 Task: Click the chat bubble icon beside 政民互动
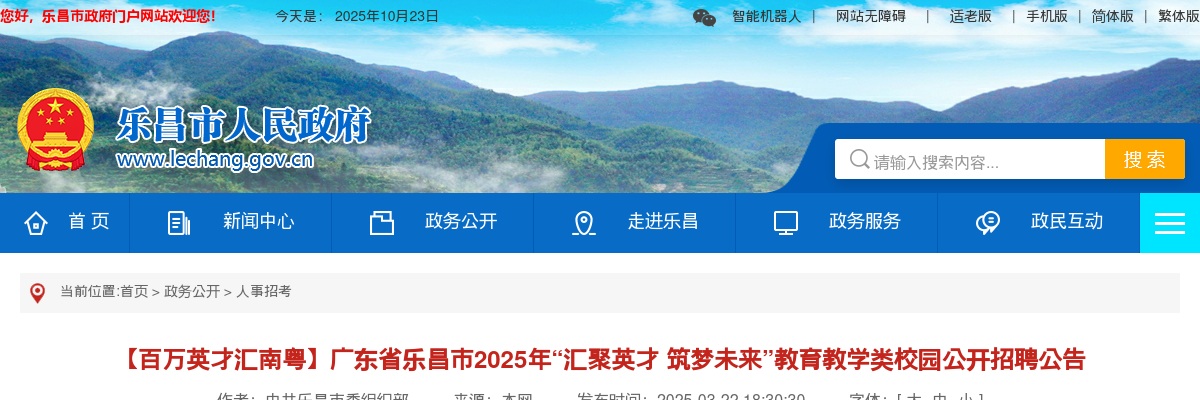[988, 222]
